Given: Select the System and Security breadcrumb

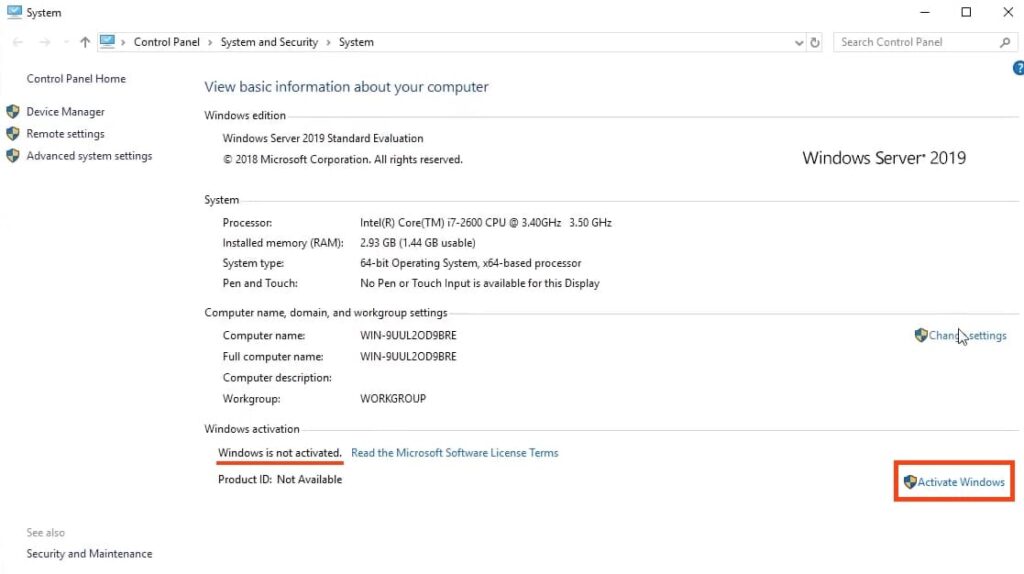Looking at the screenshot, I should (269, 42).
